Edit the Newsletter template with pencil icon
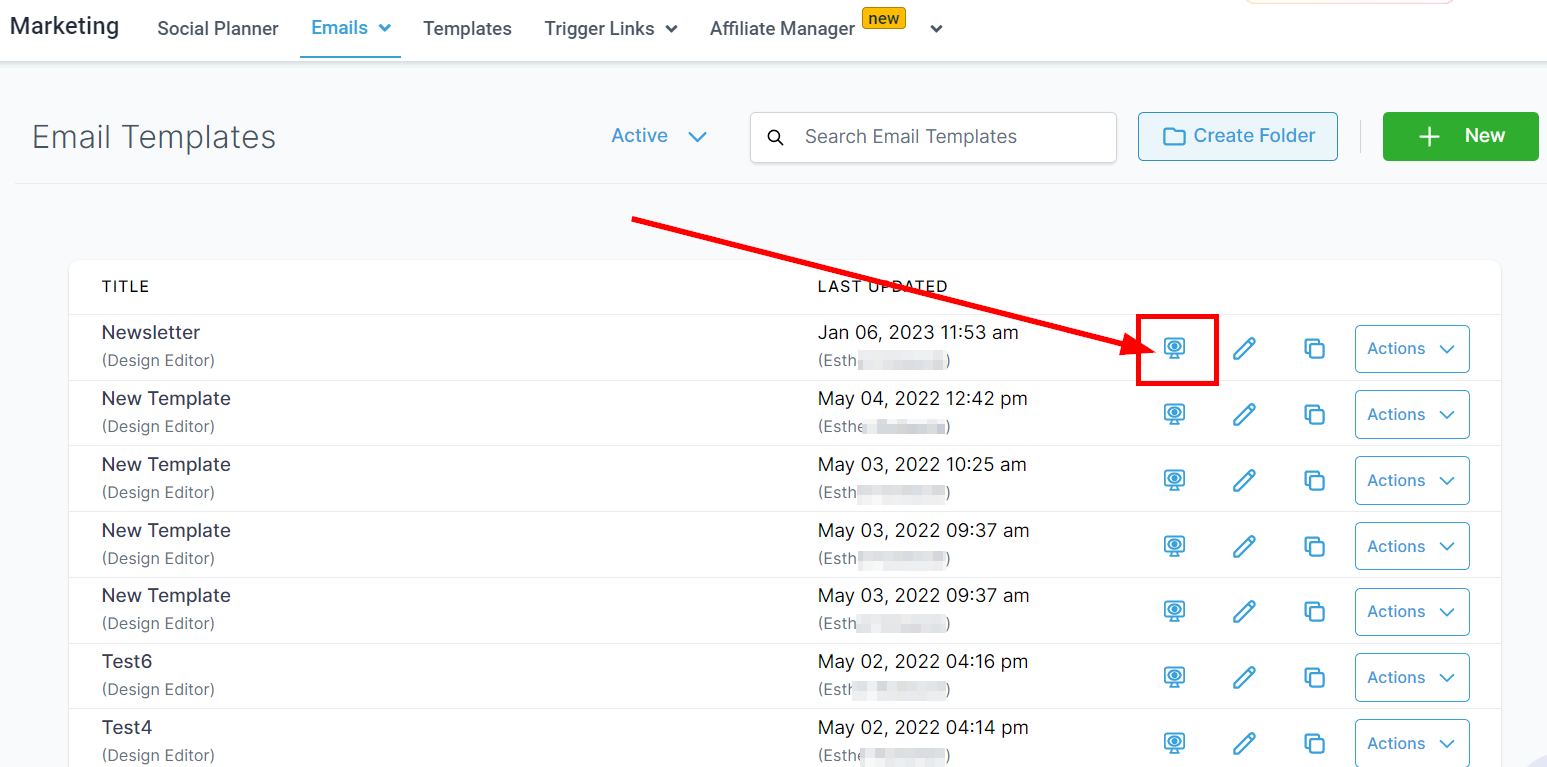This screenshot has height=767, width=1547. click(1244, 348)
